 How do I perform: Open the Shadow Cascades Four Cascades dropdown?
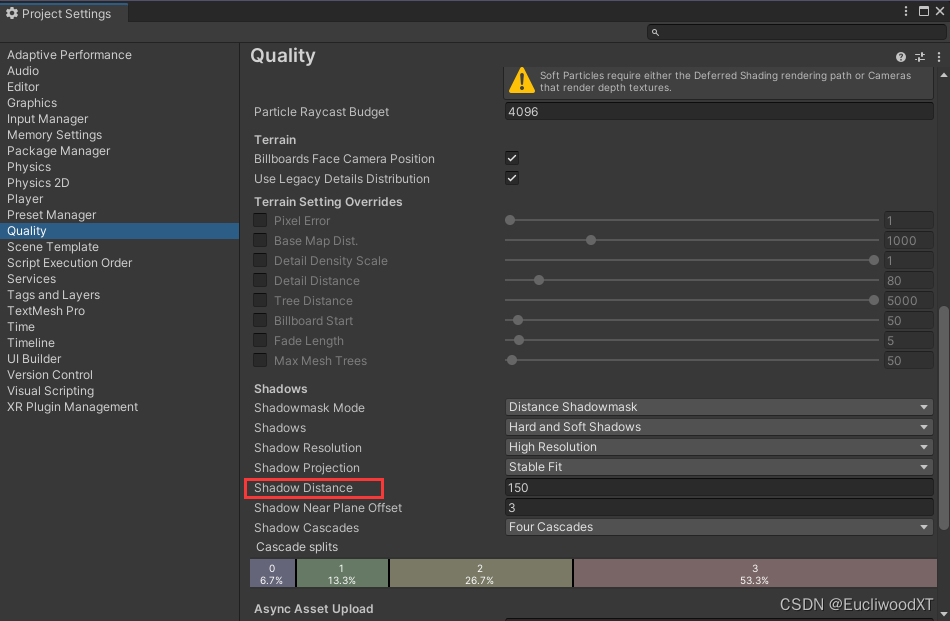pos(719,527)
